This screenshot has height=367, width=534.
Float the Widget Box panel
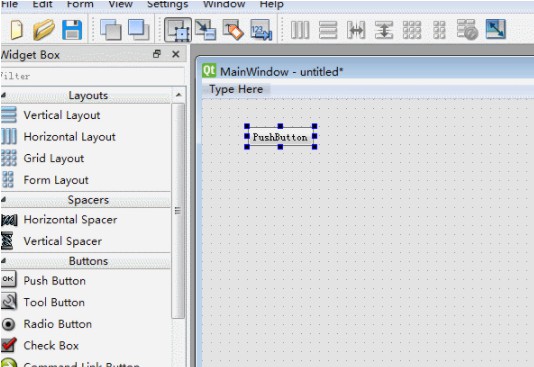coord(157,54)
